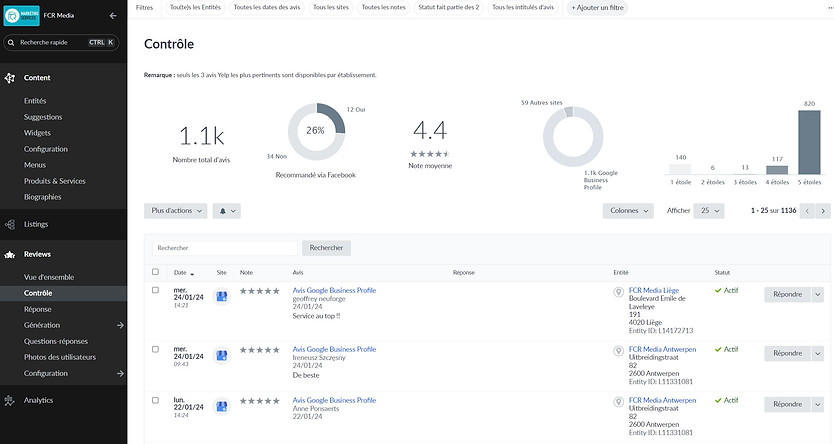
Task: Click Google Business Profile icon for Ireneusz Szczęsny review
Action: pyautogui.click(x=221, y=355)
